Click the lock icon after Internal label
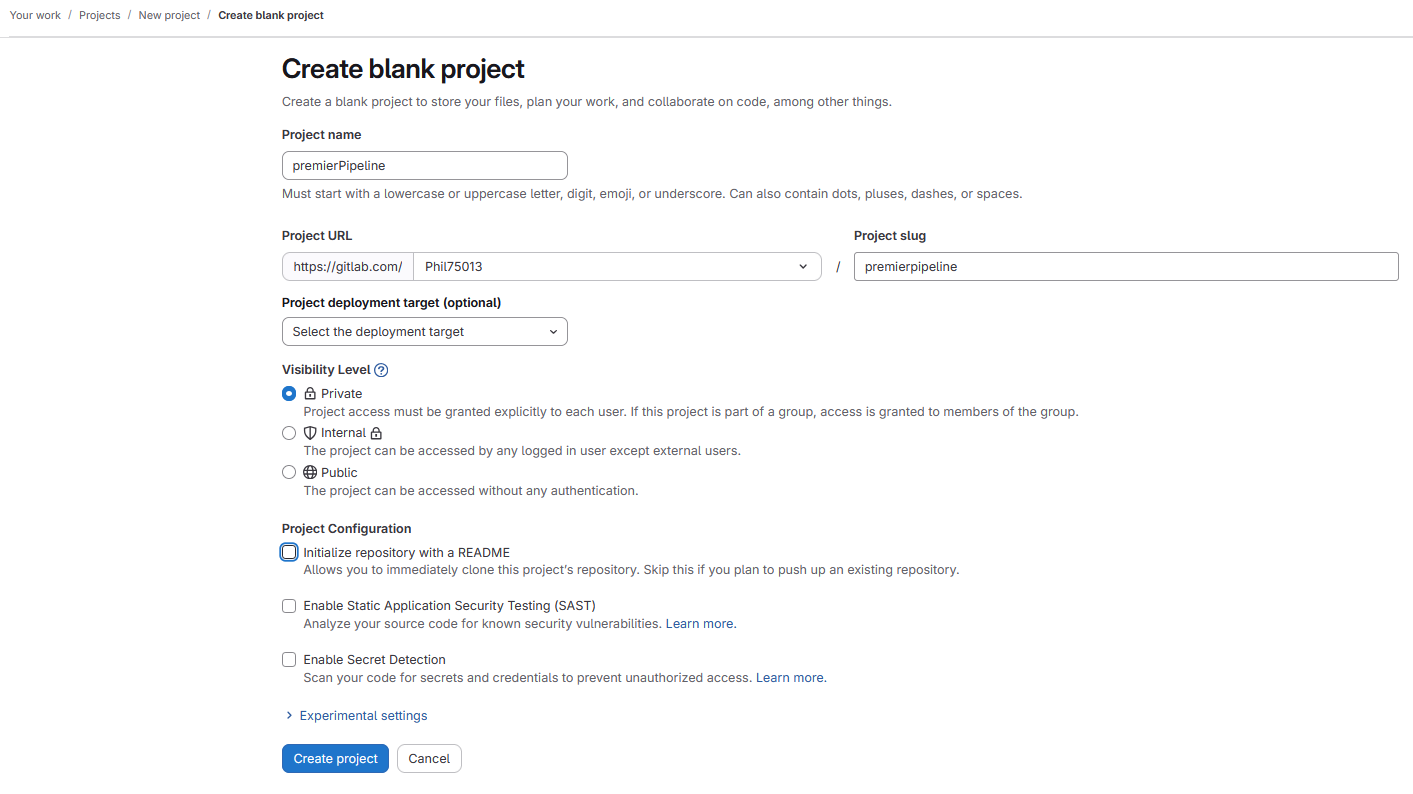This screenshot has width=1413, height=794. [x=376, y=433]
